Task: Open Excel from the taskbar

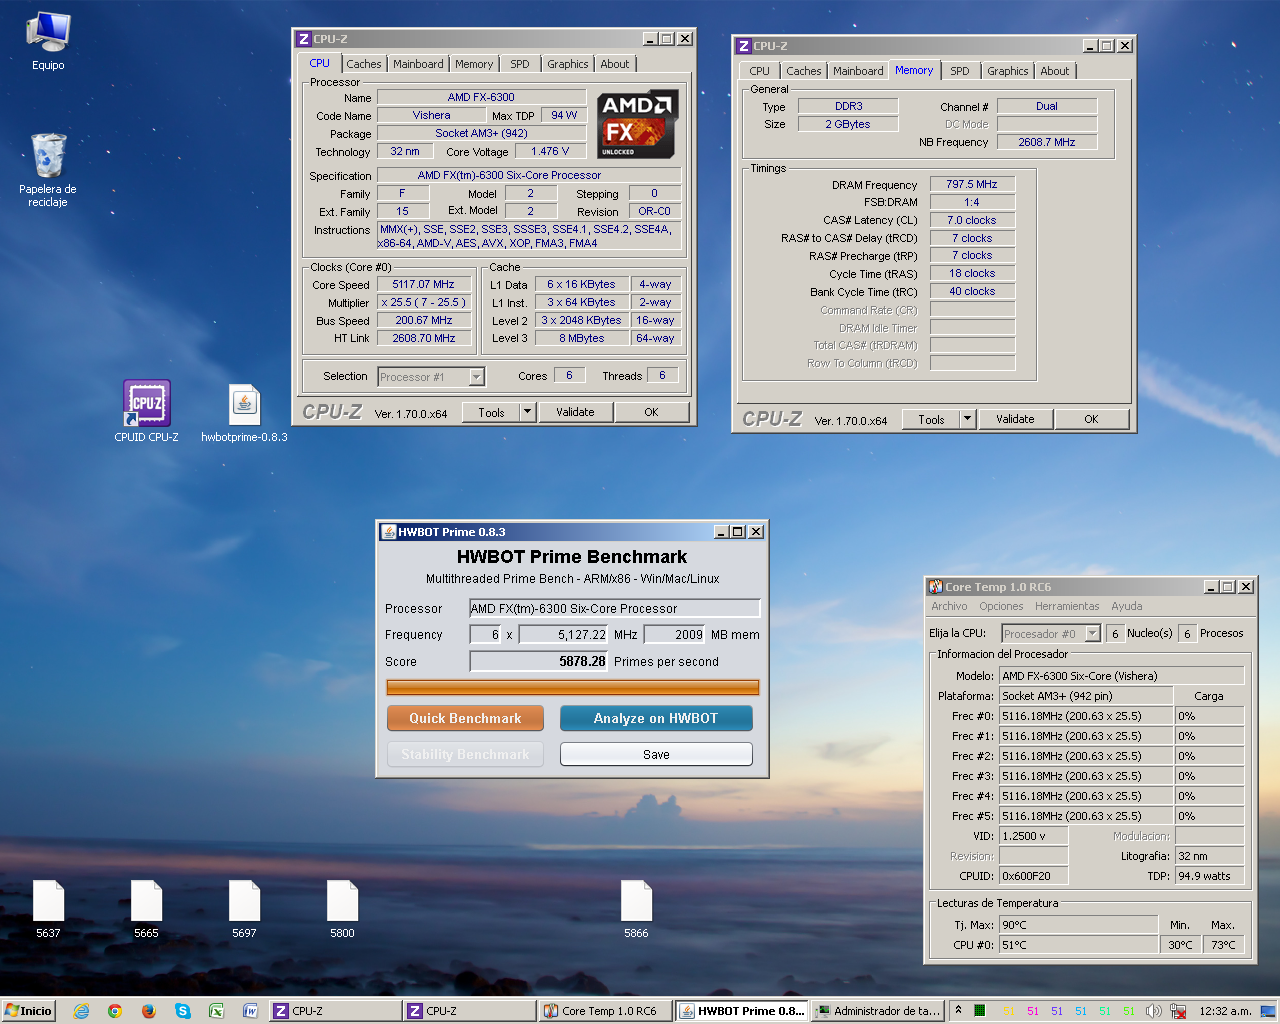Action: (x=216, y=1011)
